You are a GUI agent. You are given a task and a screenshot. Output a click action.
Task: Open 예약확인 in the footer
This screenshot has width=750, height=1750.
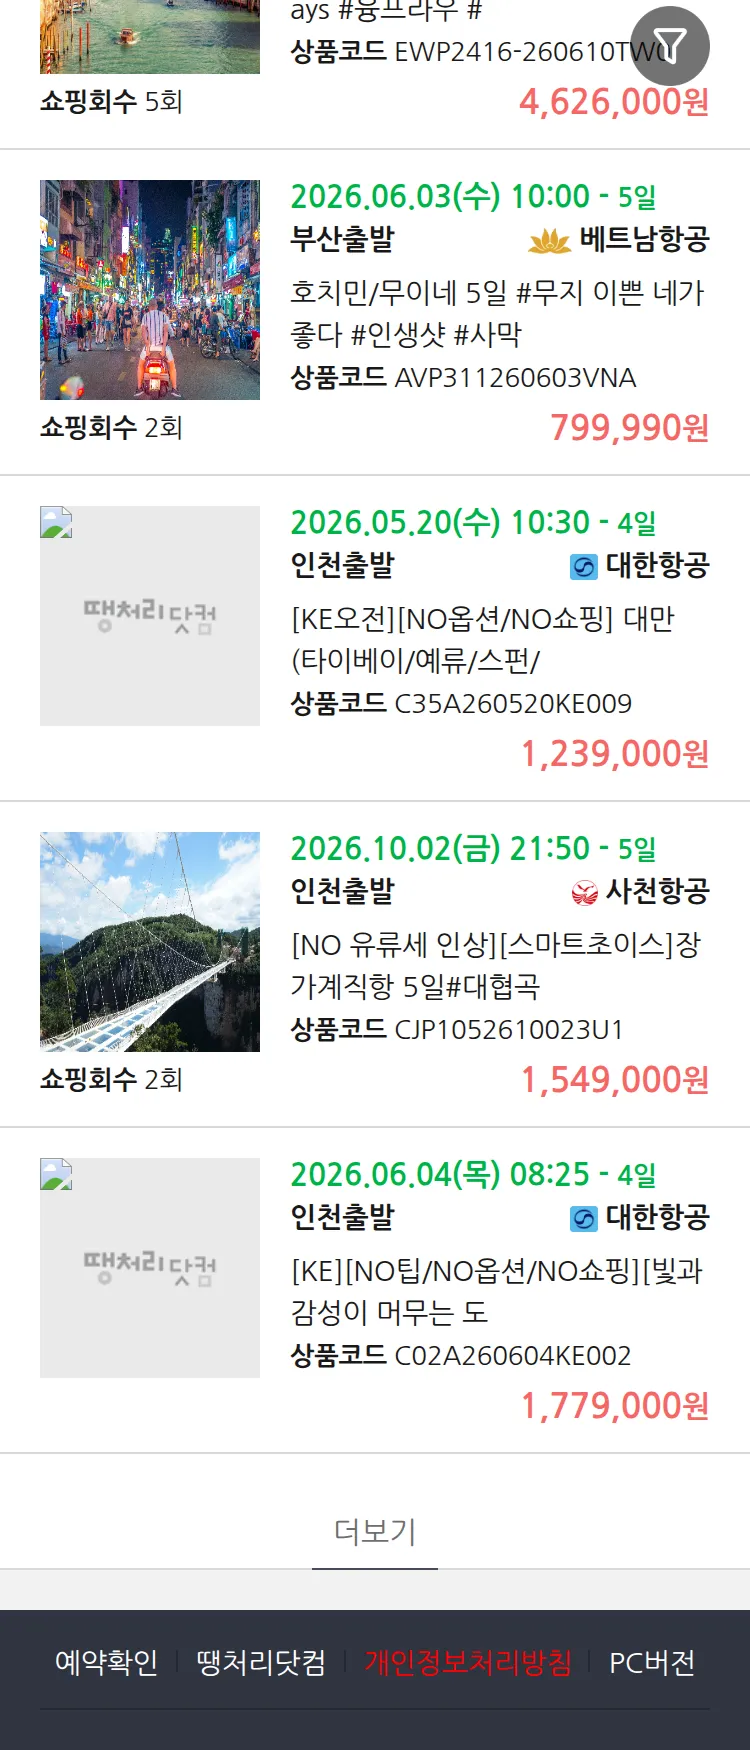(x=106, y=1662)
